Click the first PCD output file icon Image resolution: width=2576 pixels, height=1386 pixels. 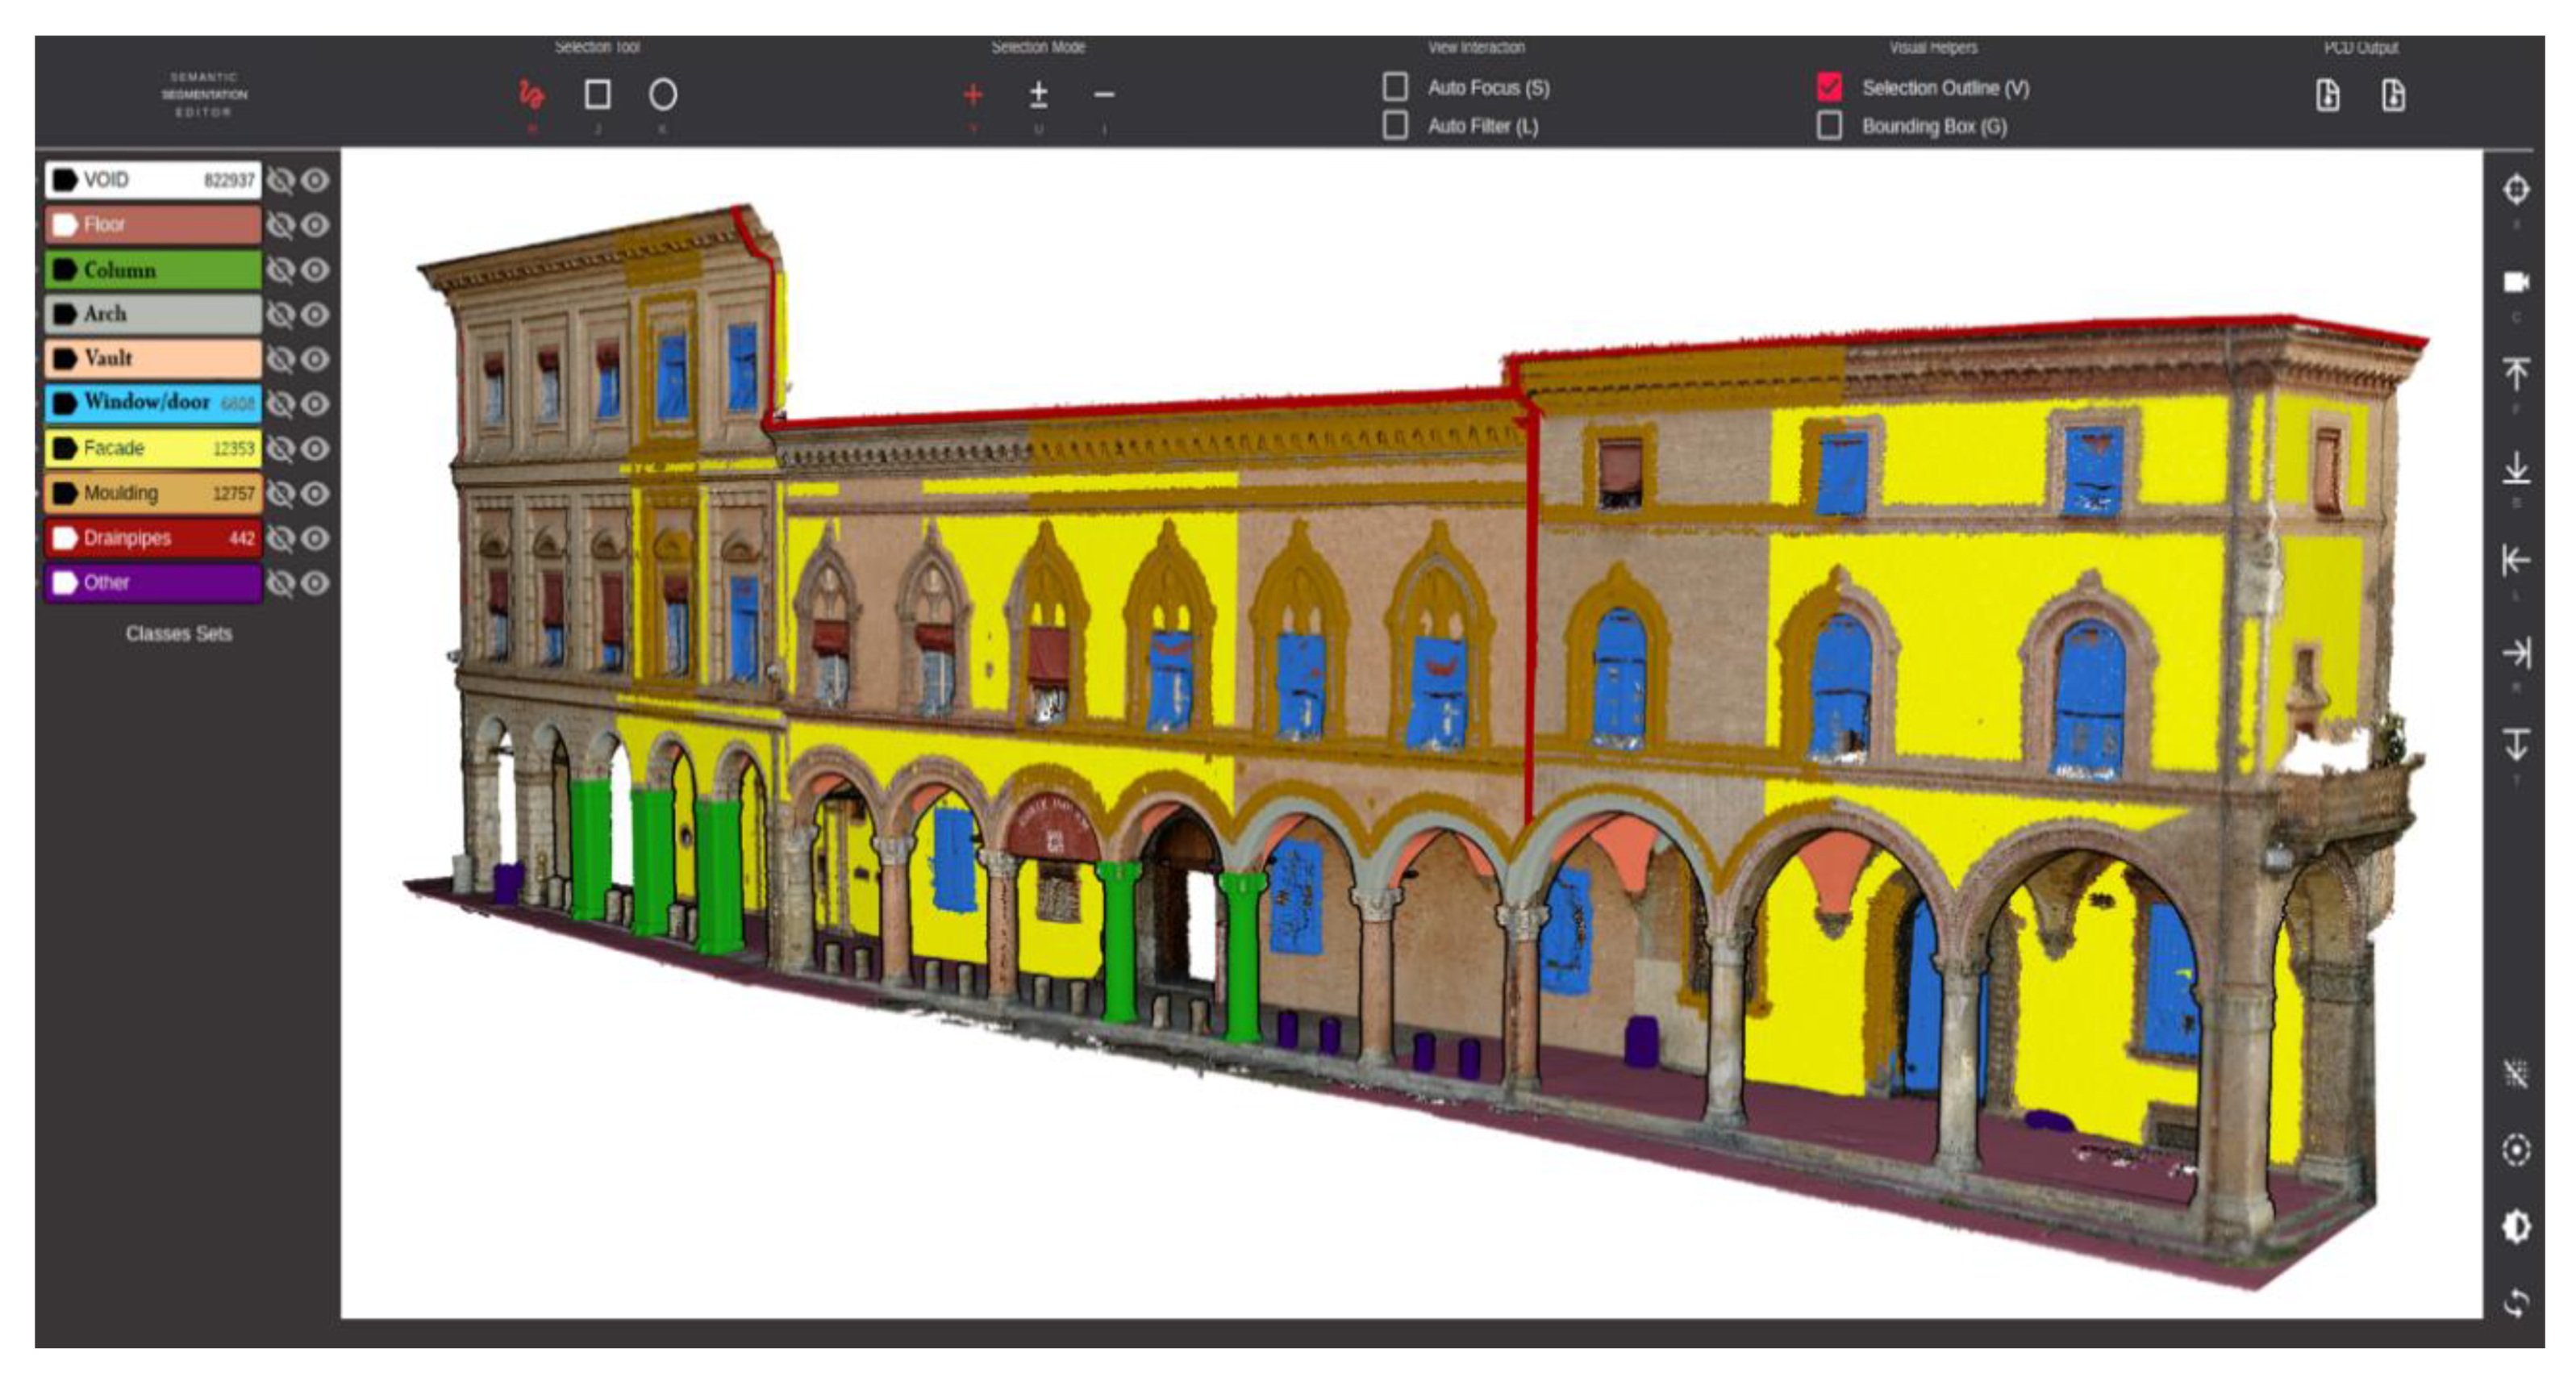(x=2328, y=96)
